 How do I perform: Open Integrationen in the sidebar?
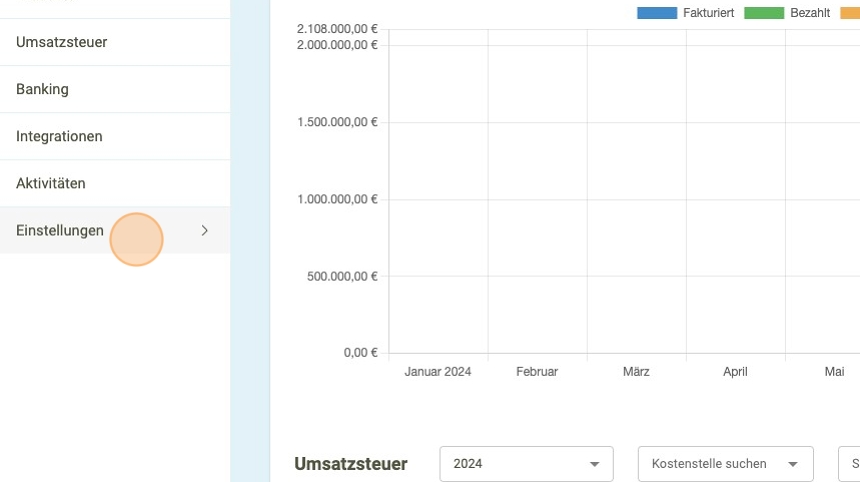click(115, 137)
